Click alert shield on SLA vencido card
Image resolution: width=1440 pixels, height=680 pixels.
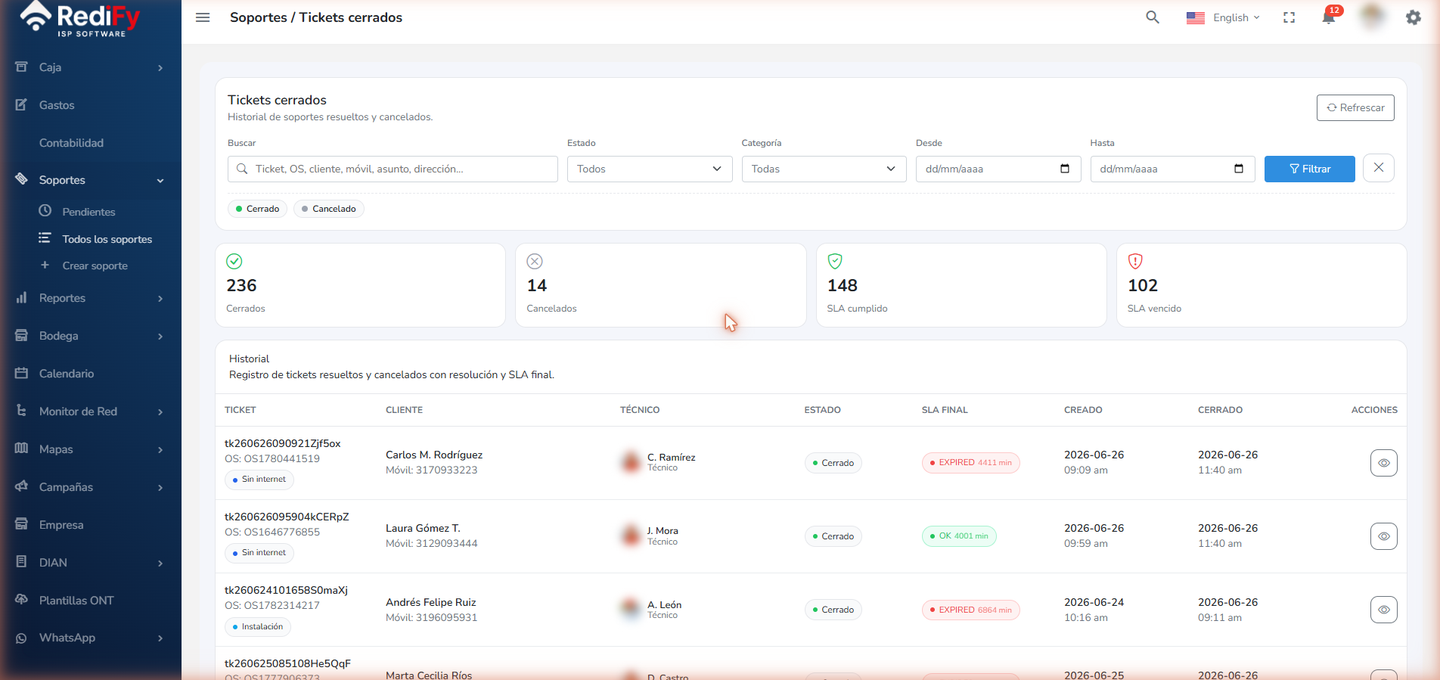pos(1135,261)
